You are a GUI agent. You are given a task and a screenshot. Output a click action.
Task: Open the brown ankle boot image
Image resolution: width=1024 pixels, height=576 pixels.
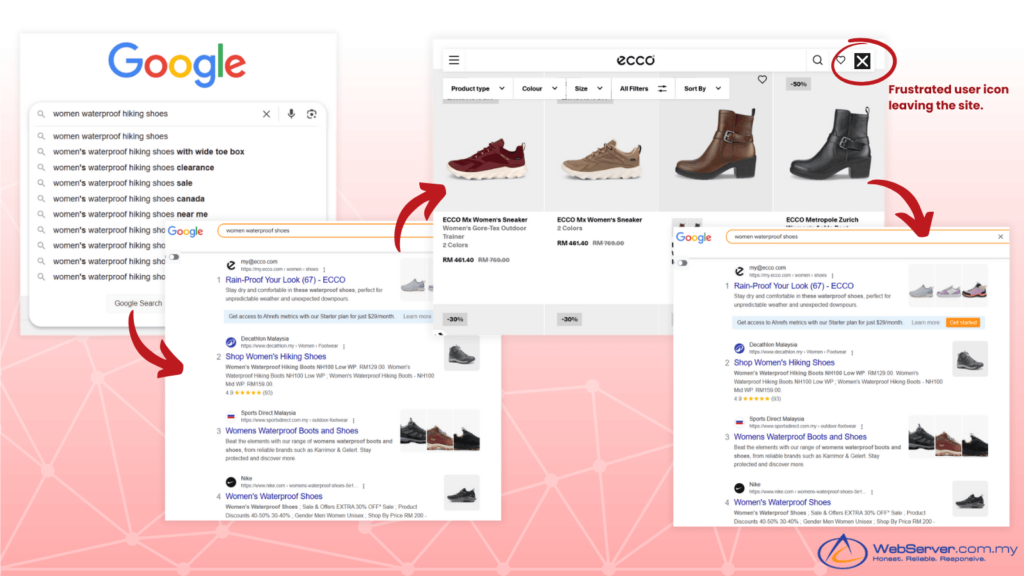(716, 144)
